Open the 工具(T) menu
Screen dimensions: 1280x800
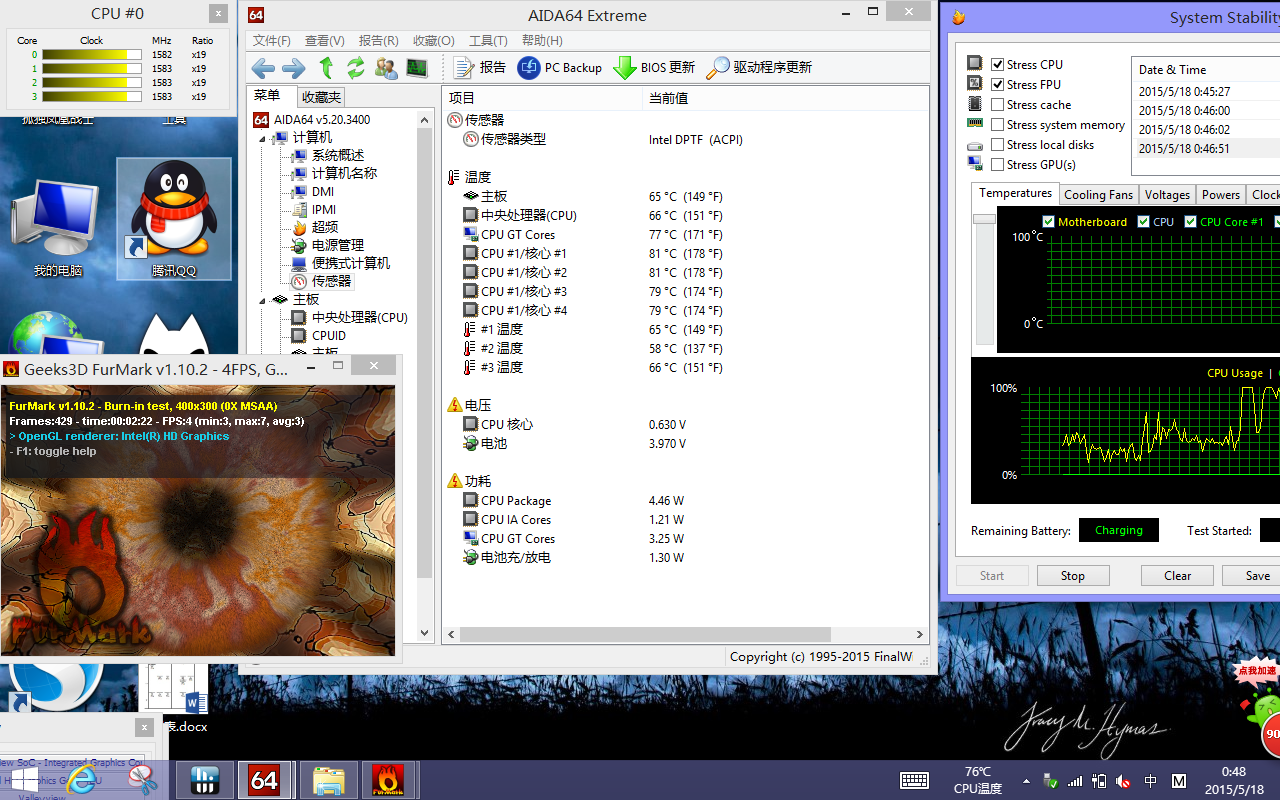click(488, 41)
